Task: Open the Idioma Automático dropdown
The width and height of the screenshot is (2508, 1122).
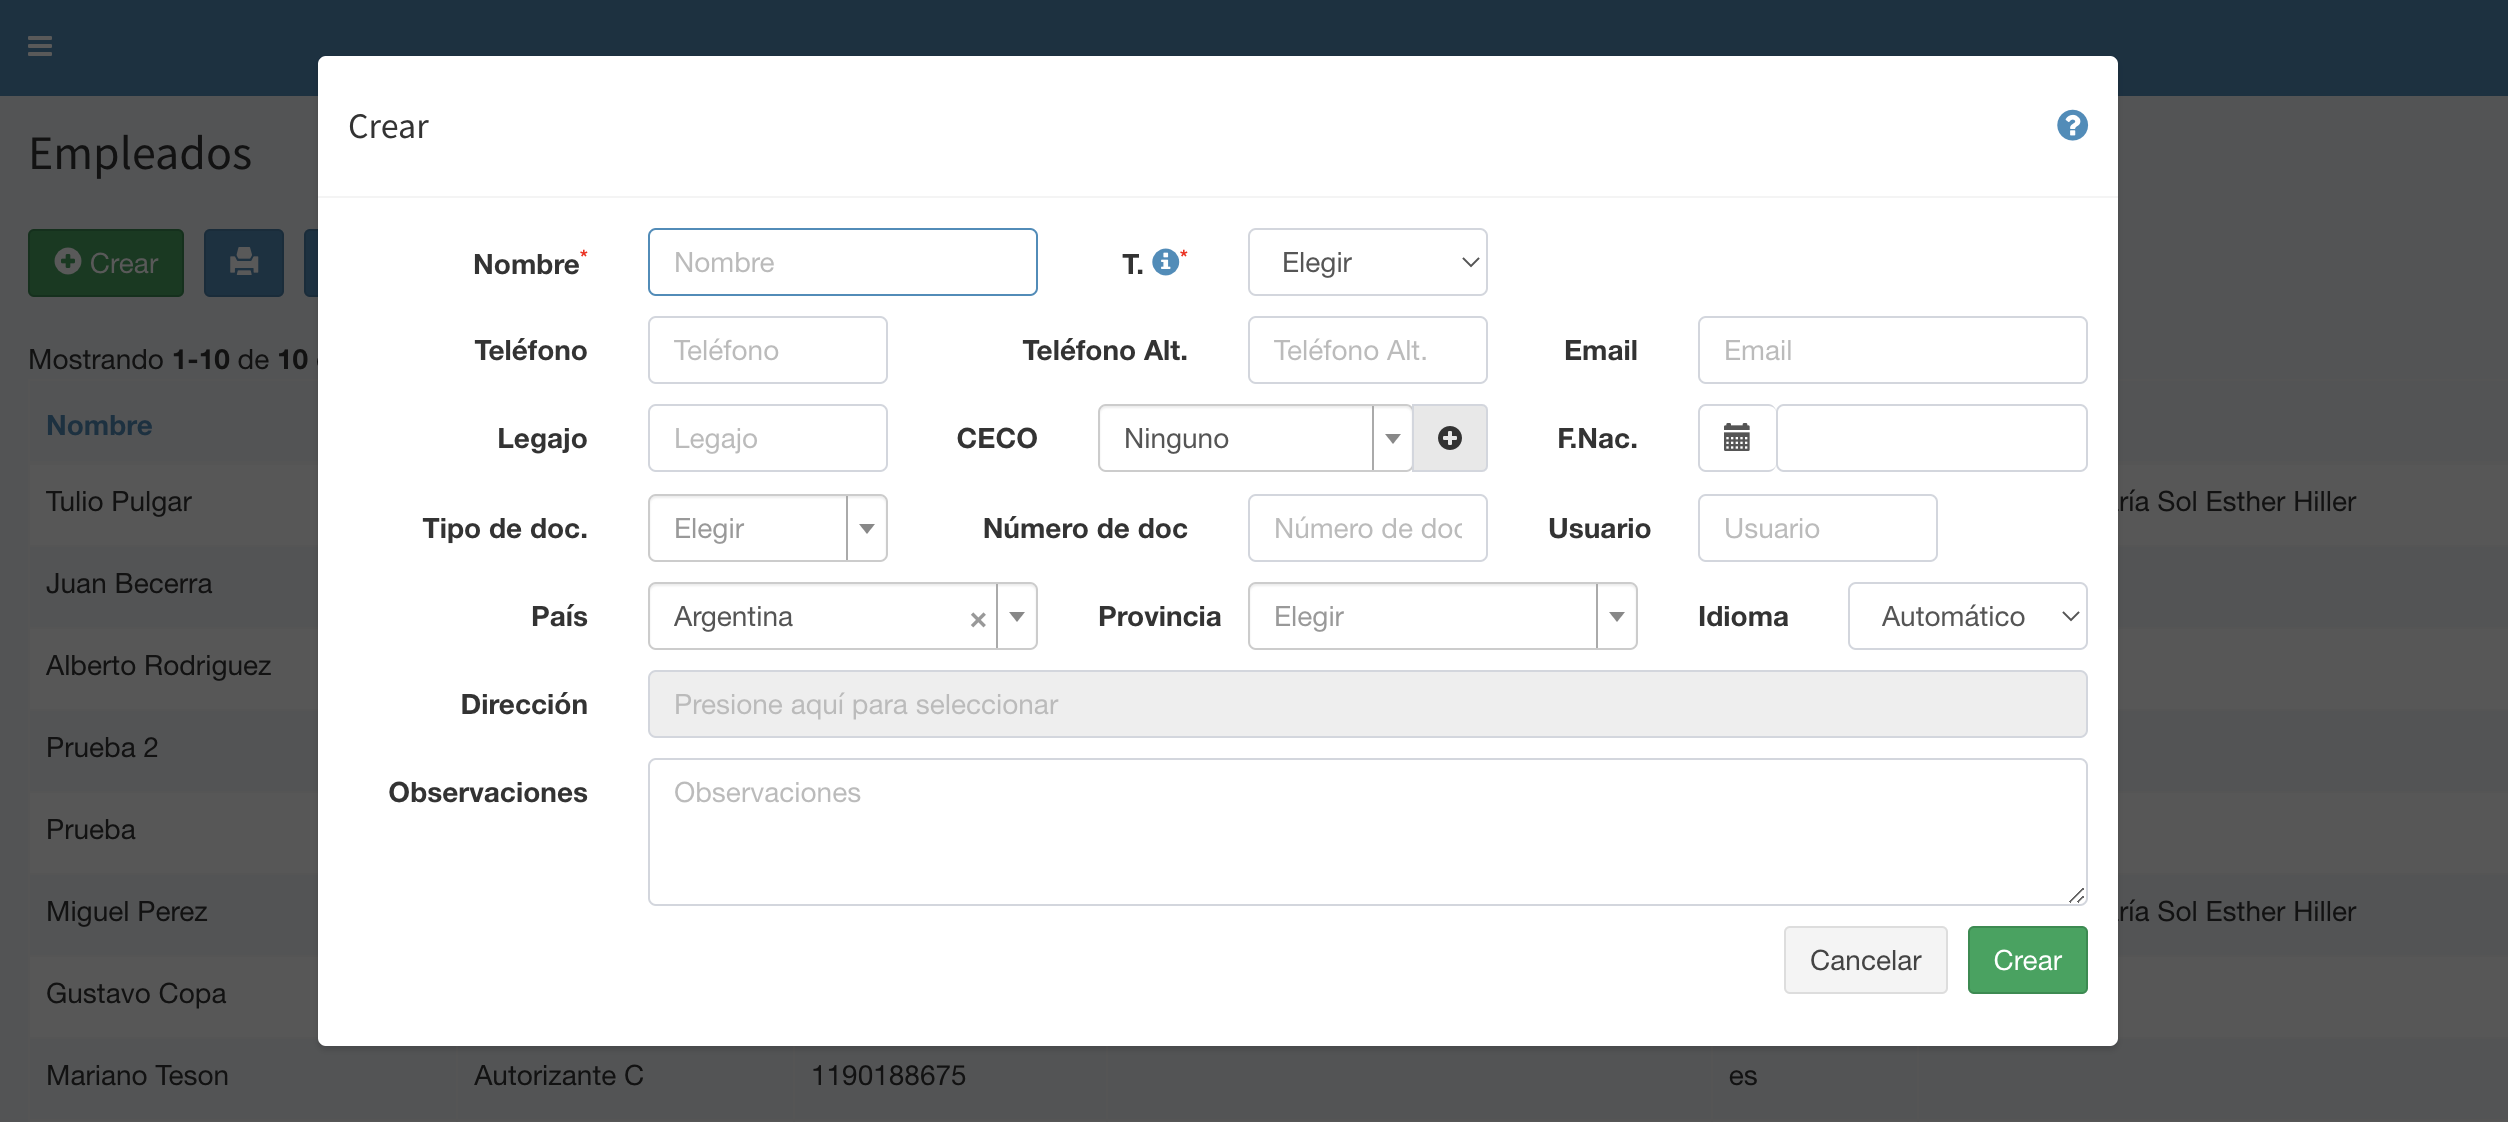Action: (x=1966, y=617)
